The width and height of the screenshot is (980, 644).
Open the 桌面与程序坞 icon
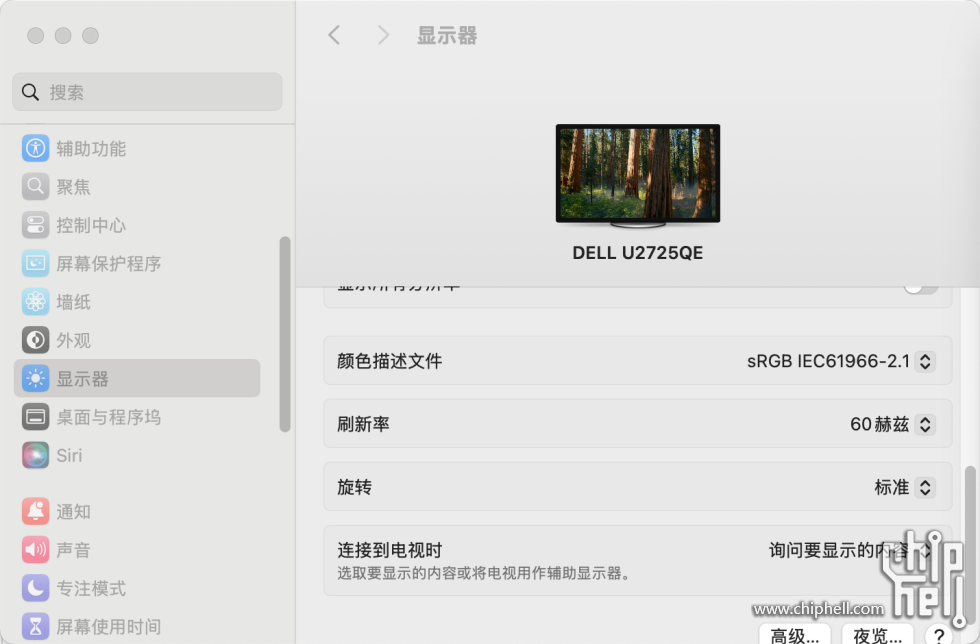(36, 417)
